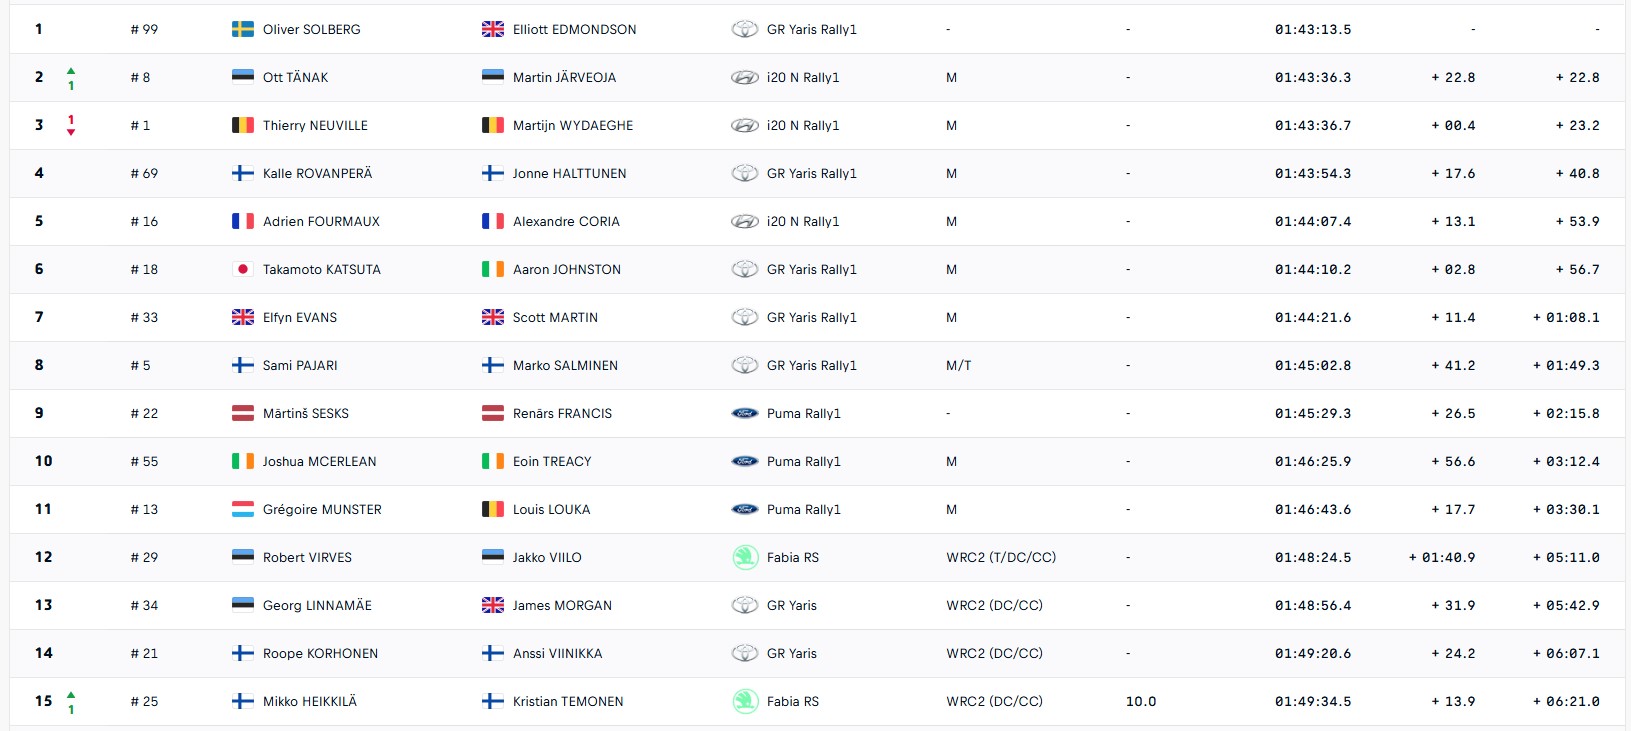The width and height of the screenshot is (1631, 731).
Task: Click the car number #69
Action: tap(144, 173)
